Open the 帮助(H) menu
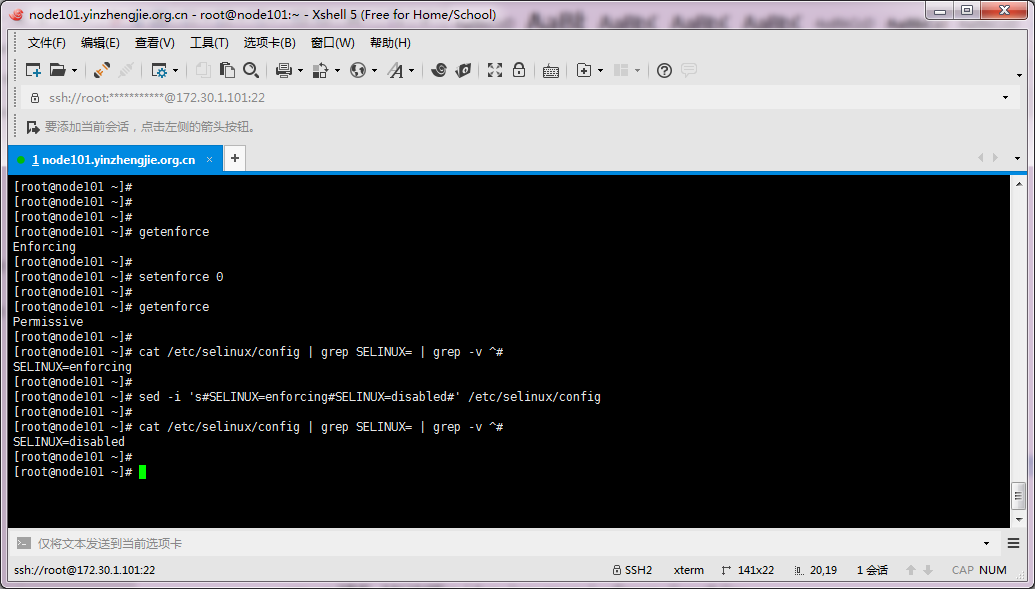The image size is (1035, 589). click(x=390, y=43)
